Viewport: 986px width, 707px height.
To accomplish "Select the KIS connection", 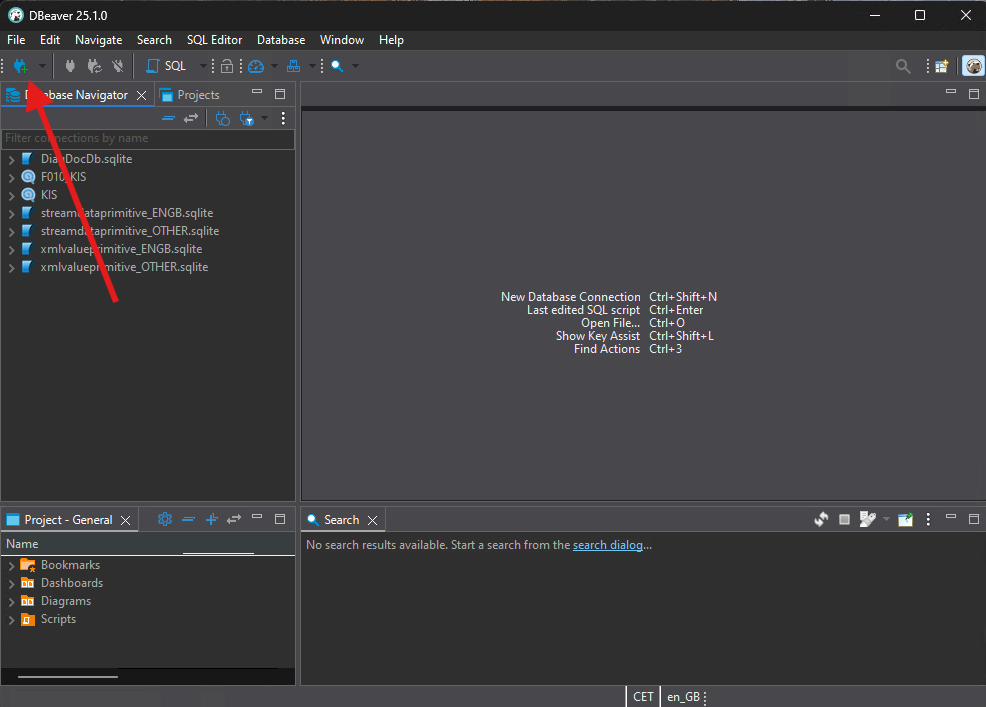I will pyautogui.click(x=49, y=195).
